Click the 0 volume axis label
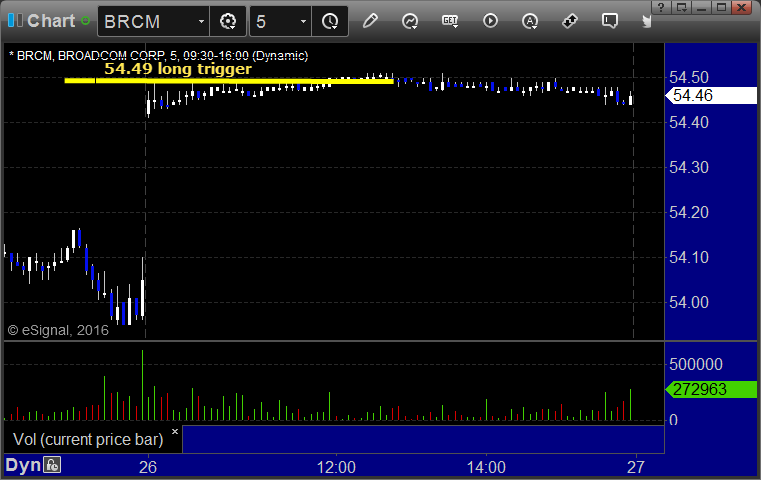This screenshot has width=761, height=480. (x=673, y=419)
